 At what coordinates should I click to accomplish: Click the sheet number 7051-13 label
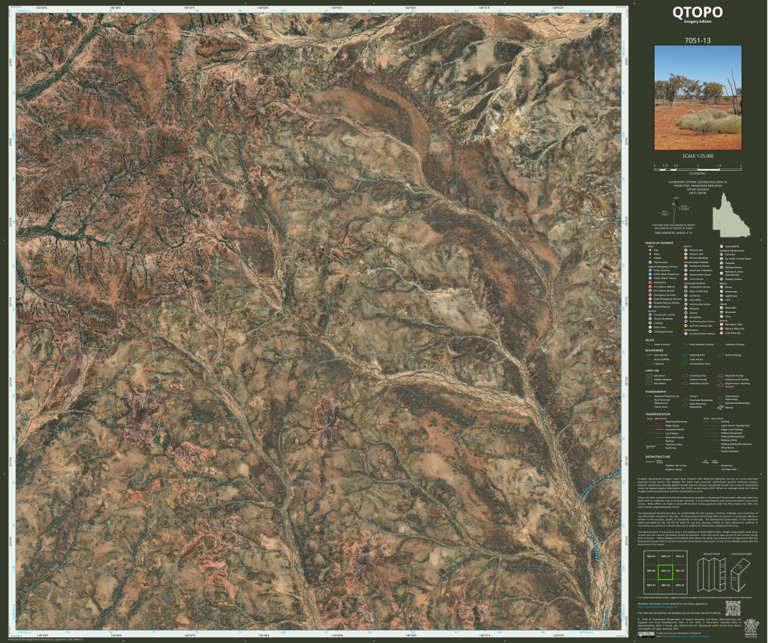click(697, 40)
